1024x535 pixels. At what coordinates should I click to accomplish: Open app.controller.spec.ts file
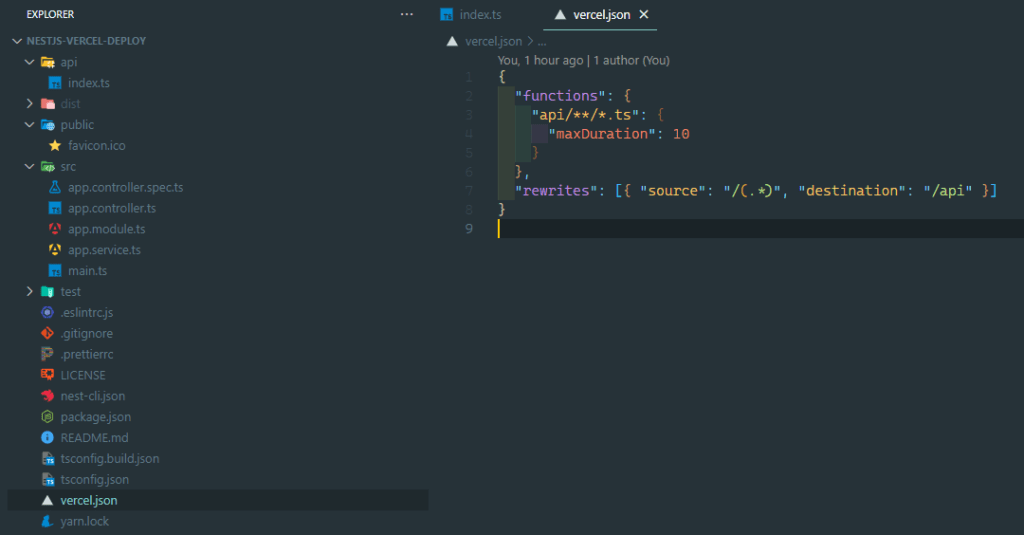(125, 187)
